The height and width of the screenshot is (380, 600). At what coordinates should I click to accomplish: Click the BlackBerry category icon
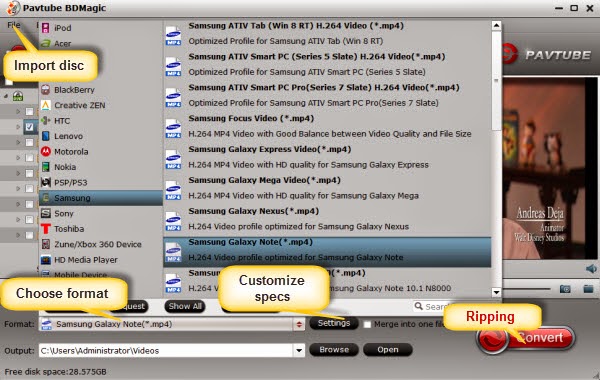(46, 90)
